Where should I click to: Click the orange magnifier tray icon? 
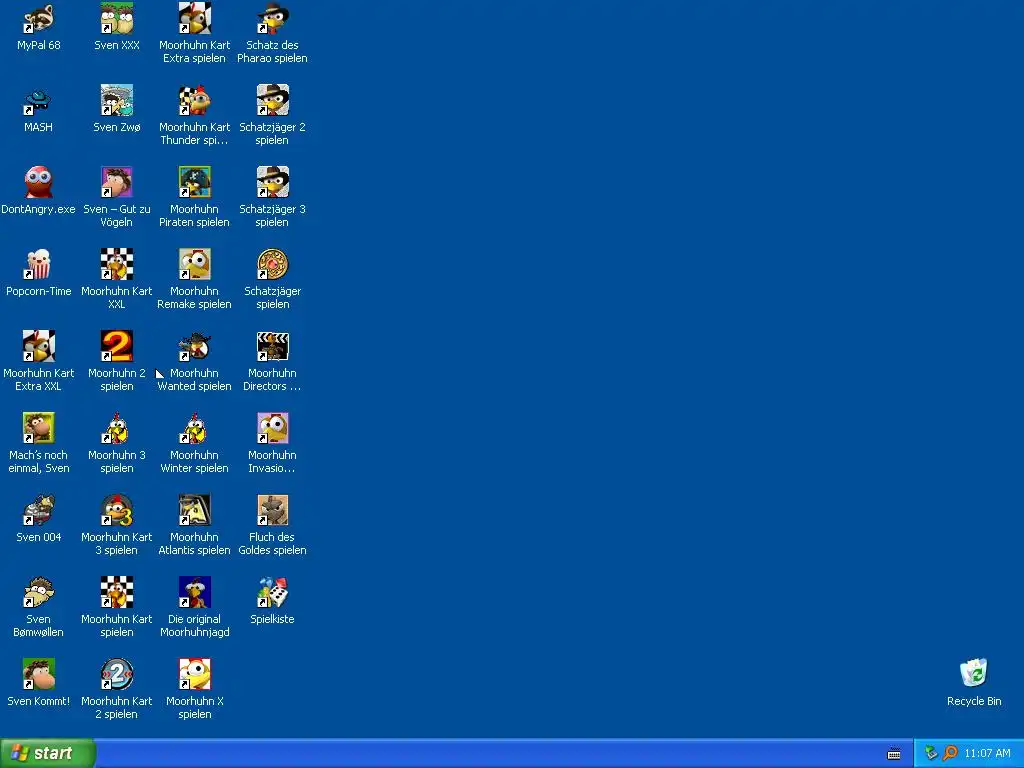point(950,754)
